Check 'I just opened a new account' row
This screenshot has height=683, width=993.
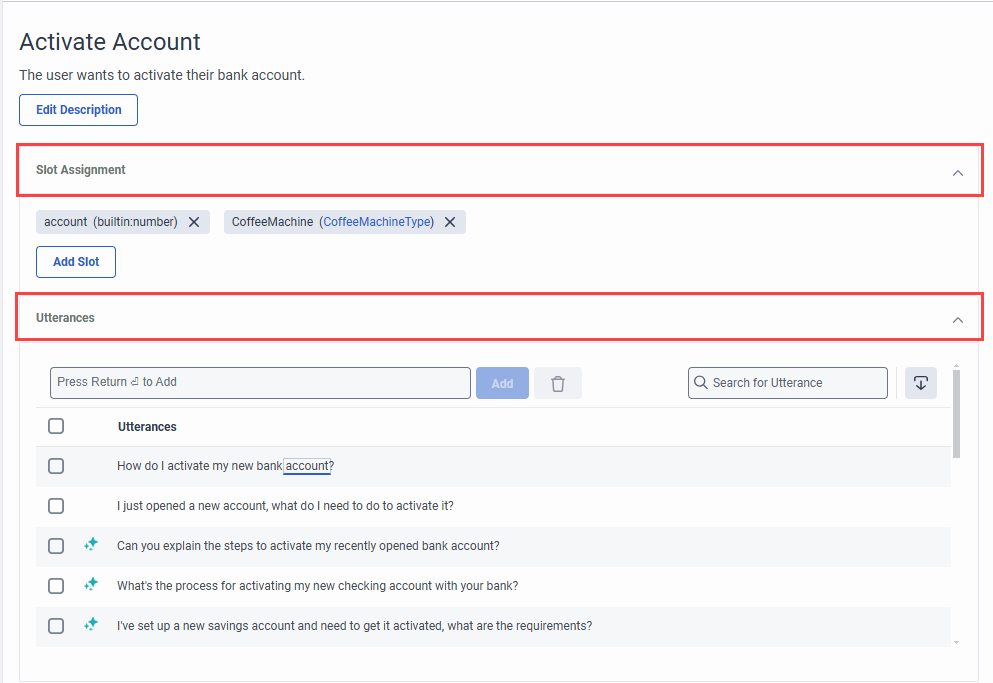(56, 506)
